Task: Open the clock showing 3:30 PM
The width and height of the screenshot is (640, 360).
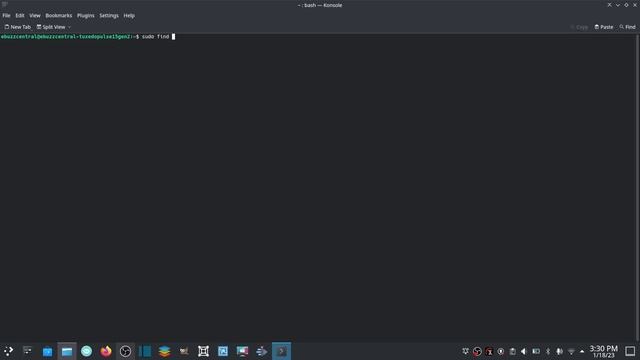Action: [603, 351]
